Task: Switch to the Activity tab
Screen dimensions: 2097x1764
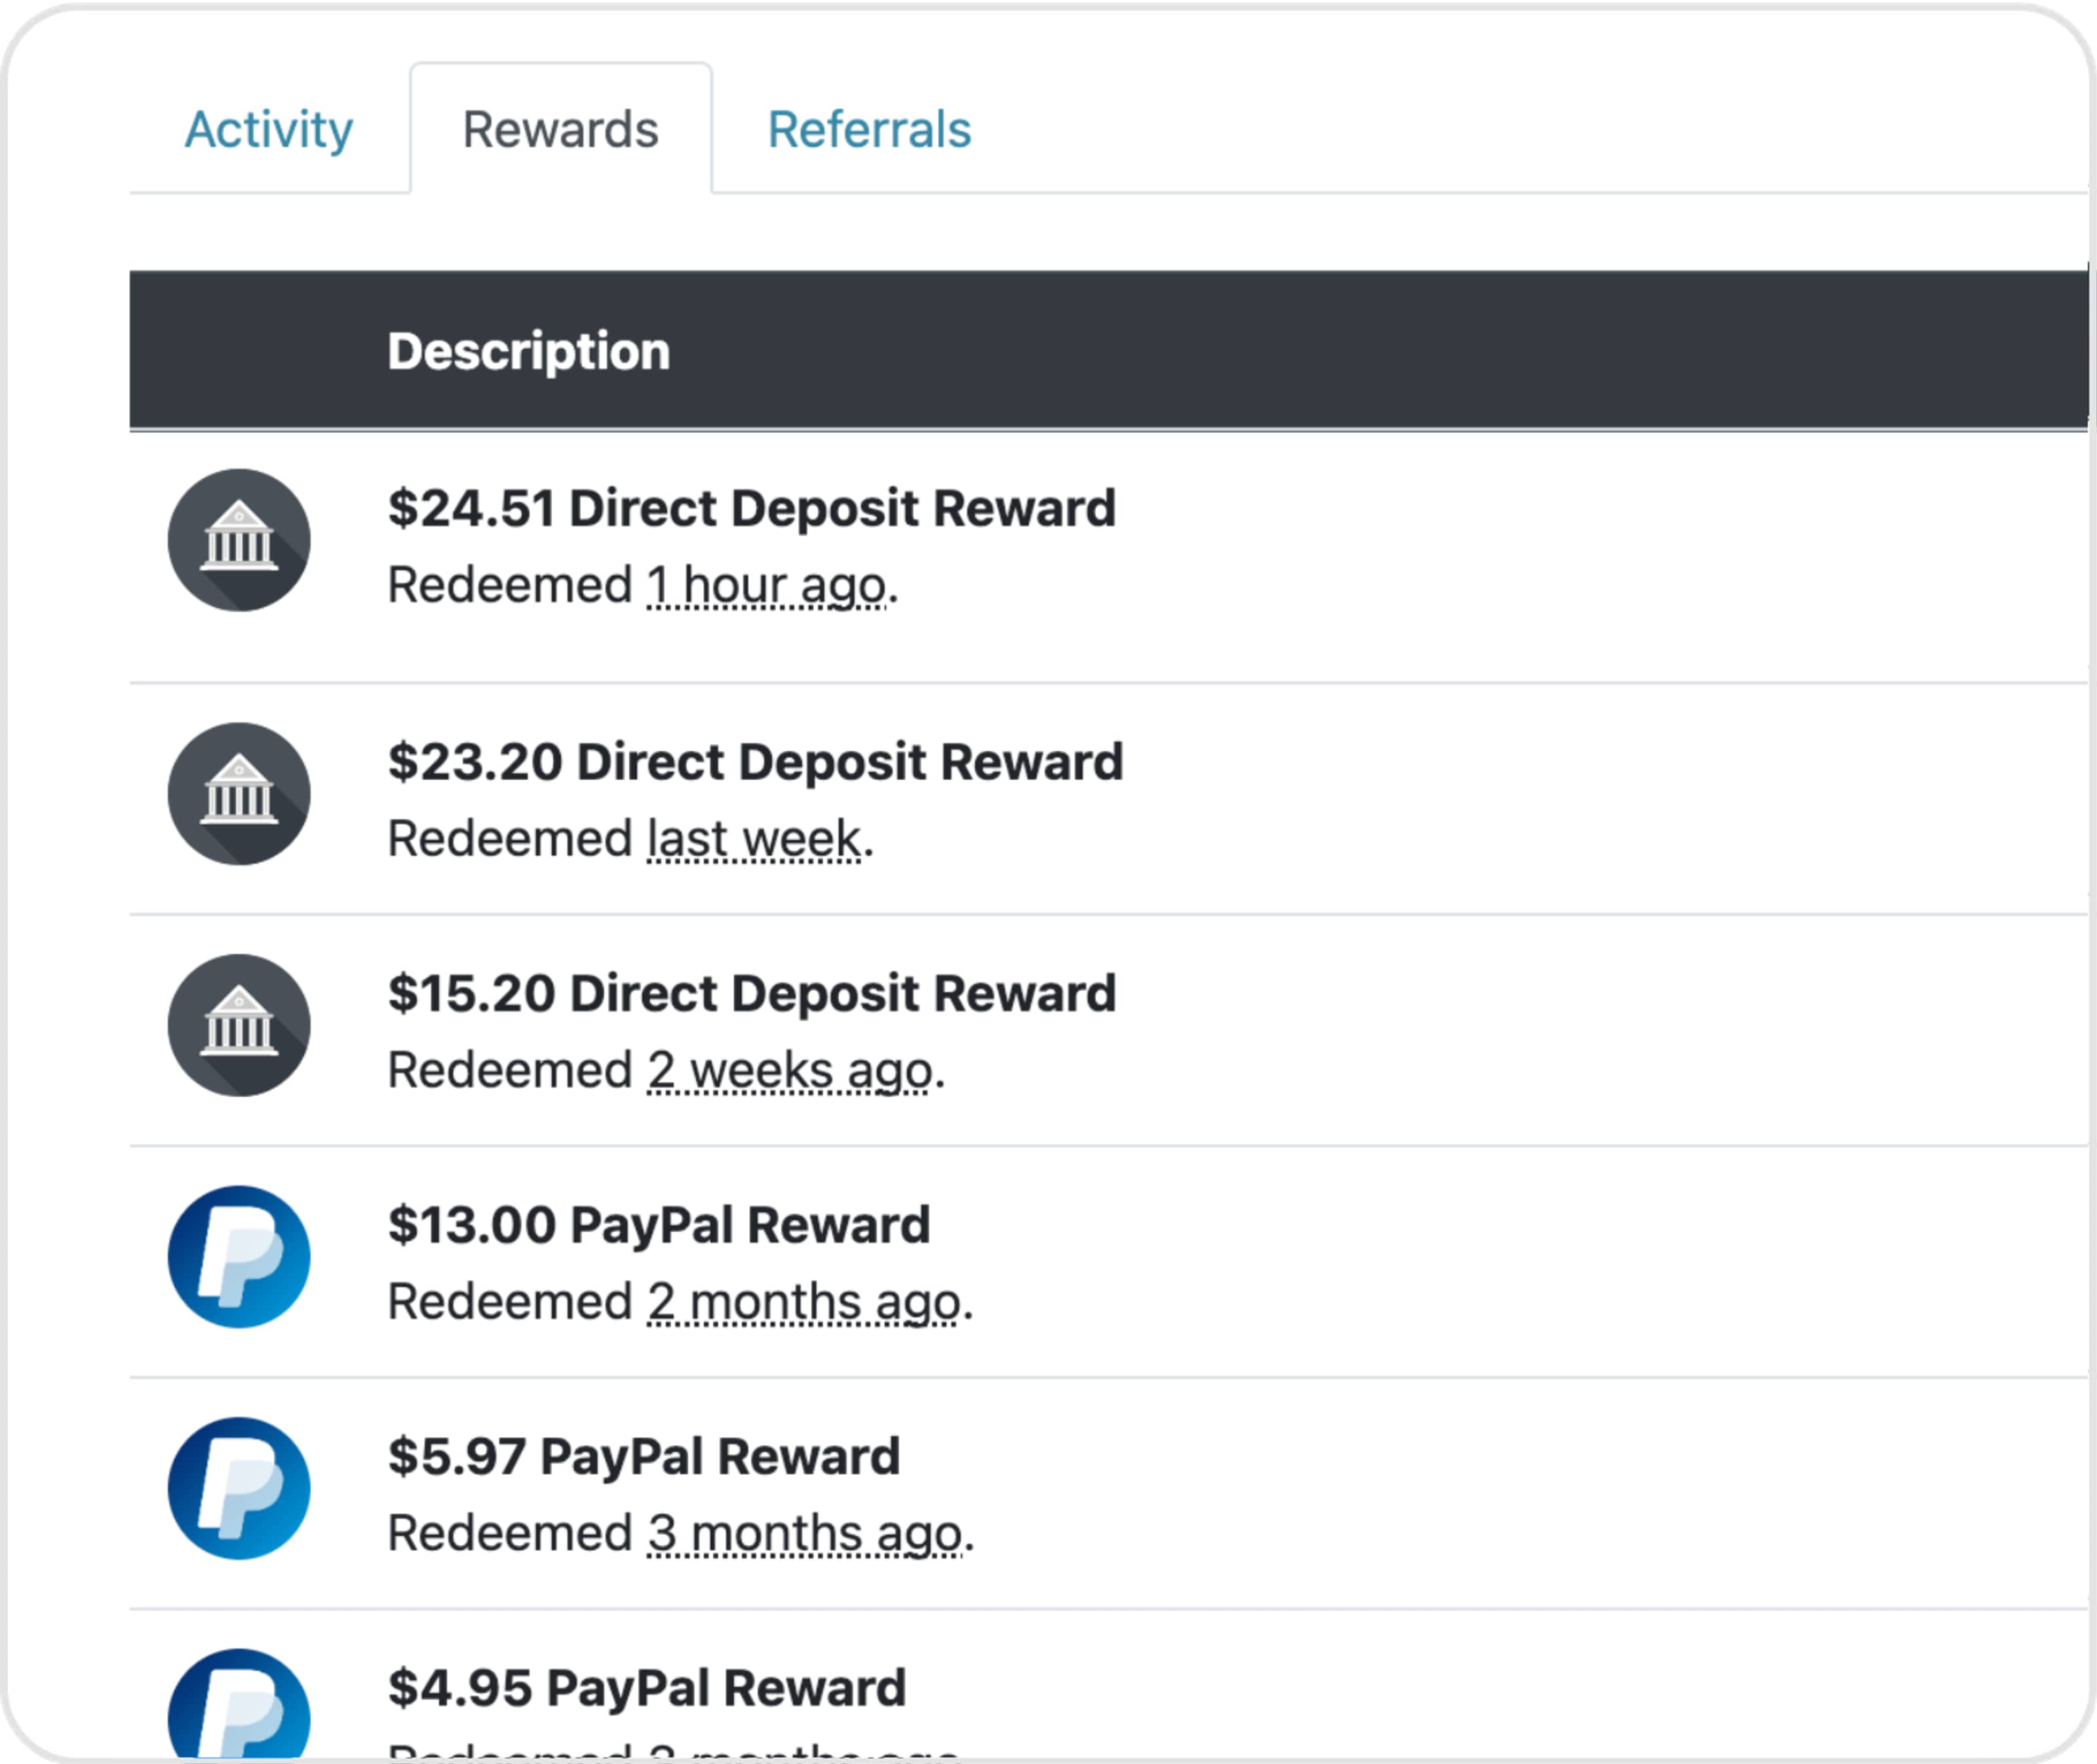Action: (x=269, y=129)
